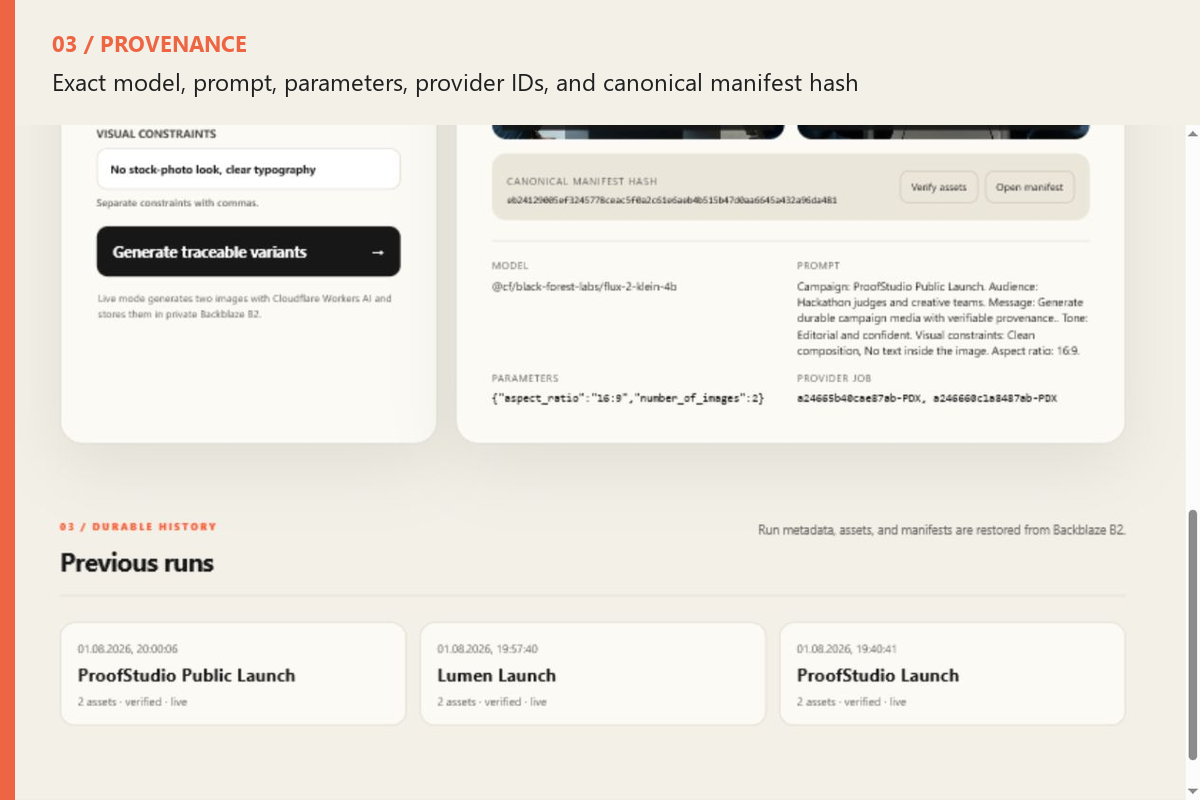
Task: Click the Generate traceable variants button
Action: pos(248,252)
